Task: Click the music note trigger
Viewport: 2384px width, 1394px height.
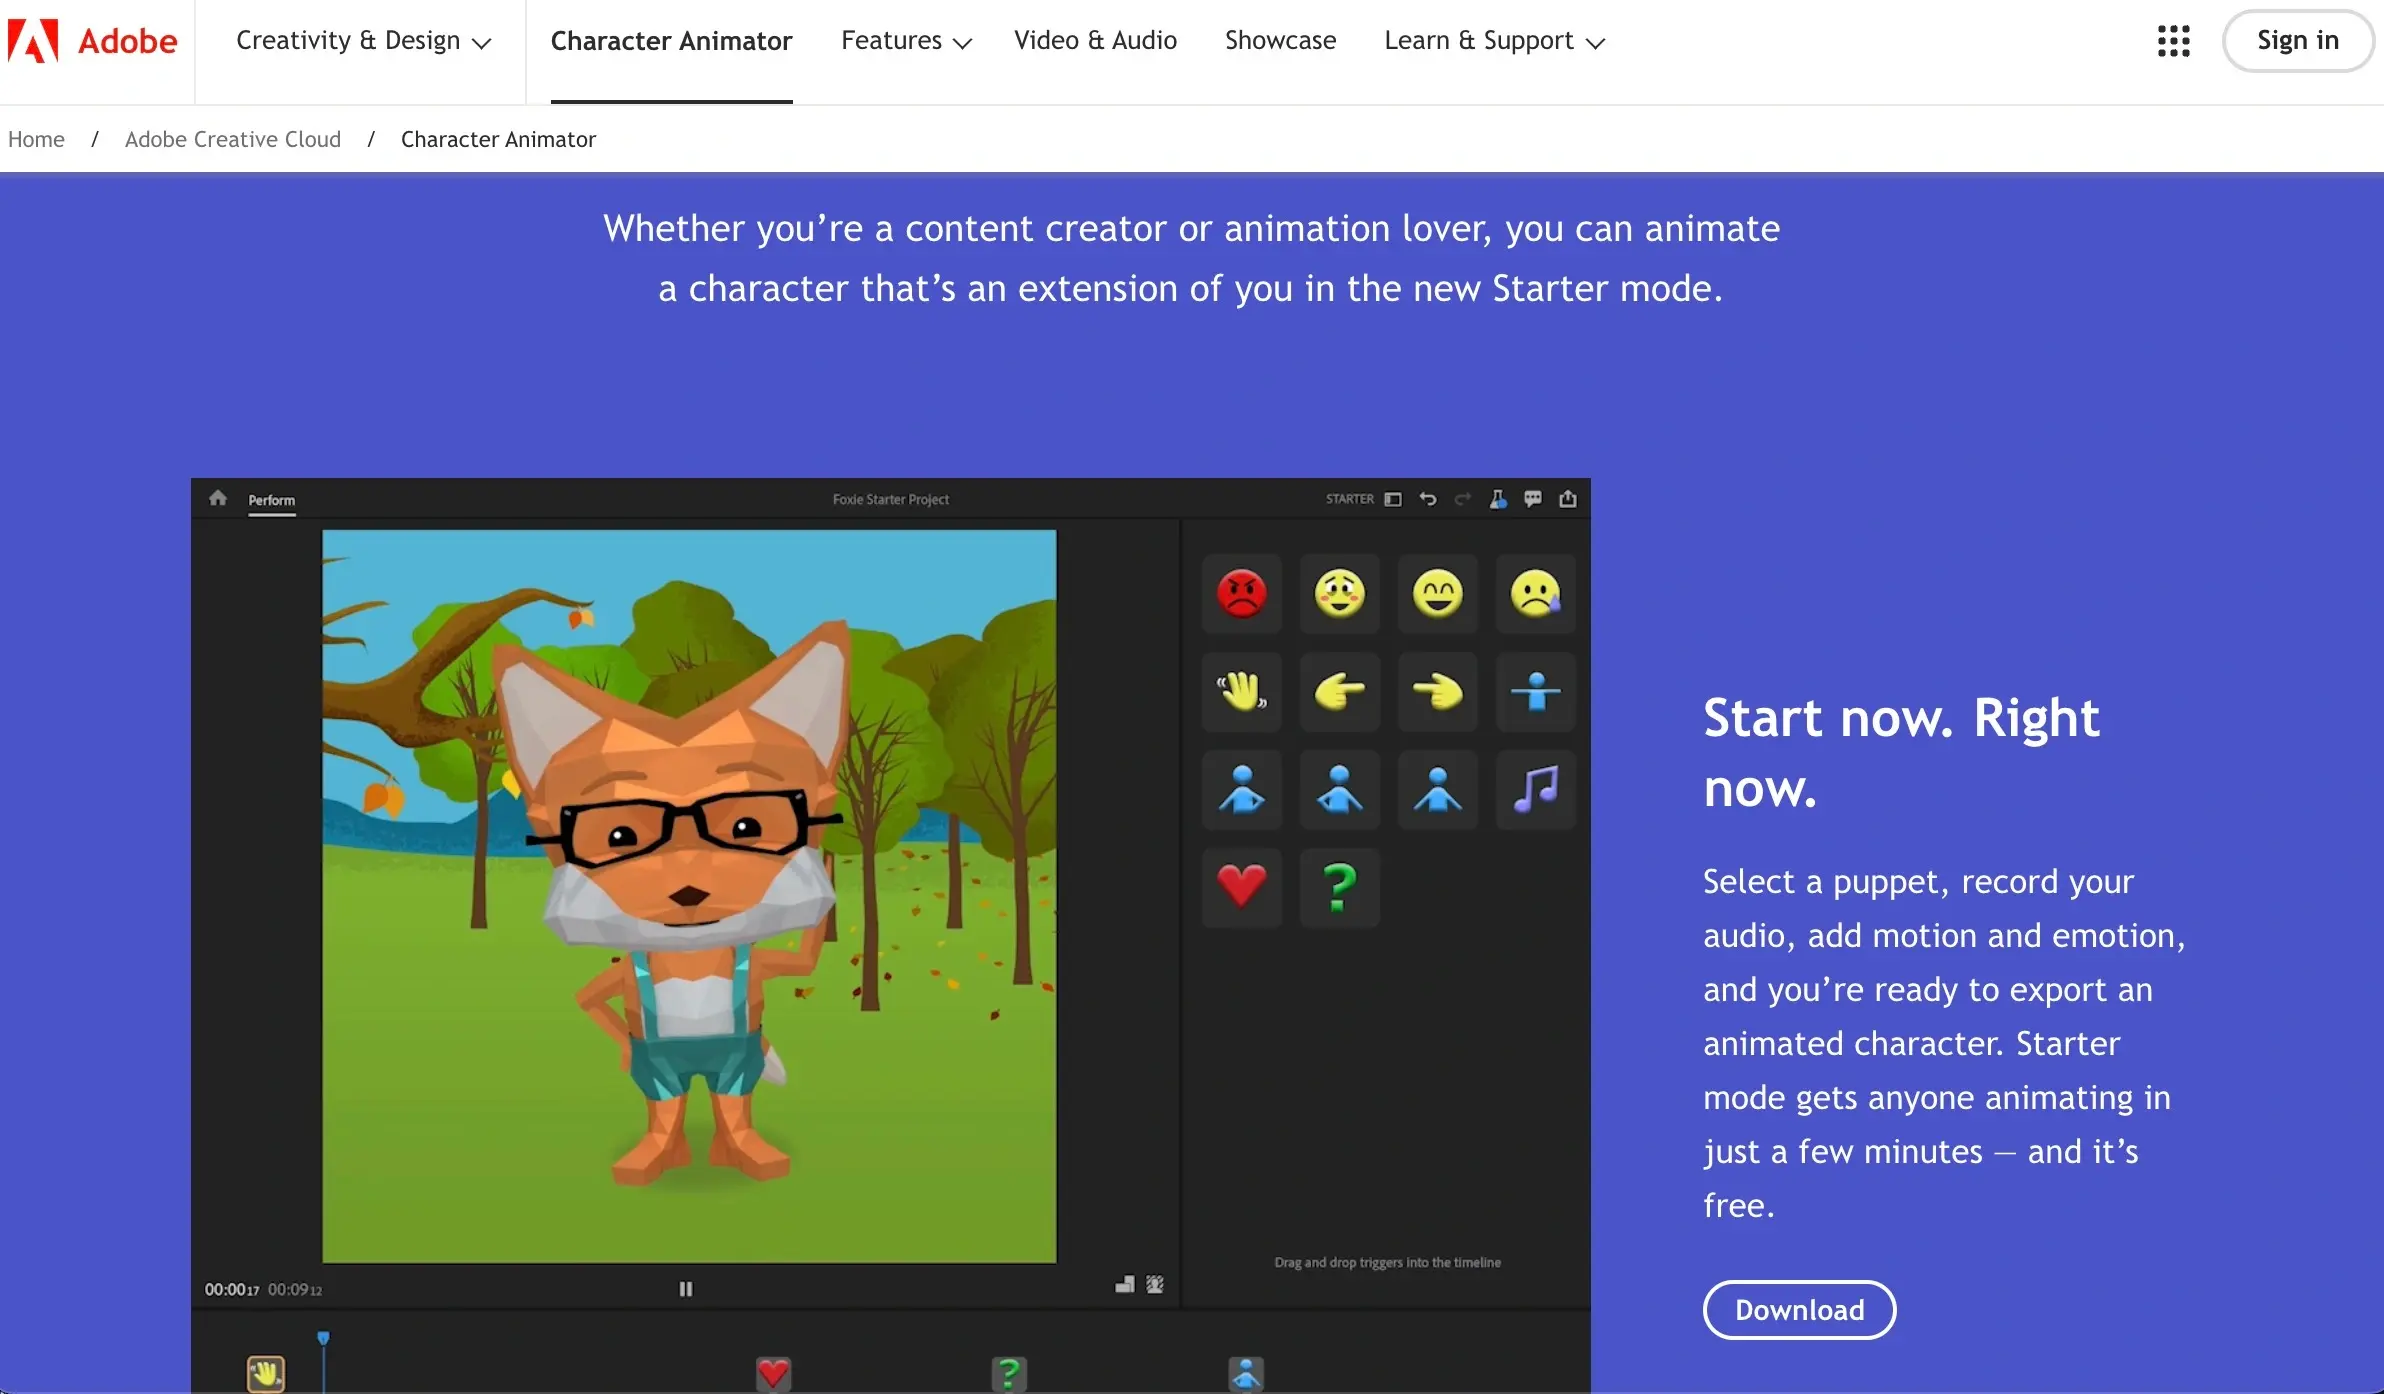Action: (x=1536, y=789)
